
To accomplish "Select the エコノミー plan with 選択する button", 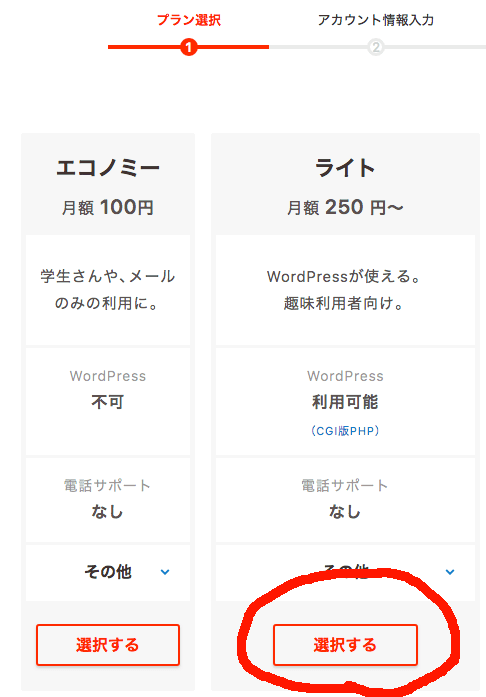I will [x=108, y=645].
